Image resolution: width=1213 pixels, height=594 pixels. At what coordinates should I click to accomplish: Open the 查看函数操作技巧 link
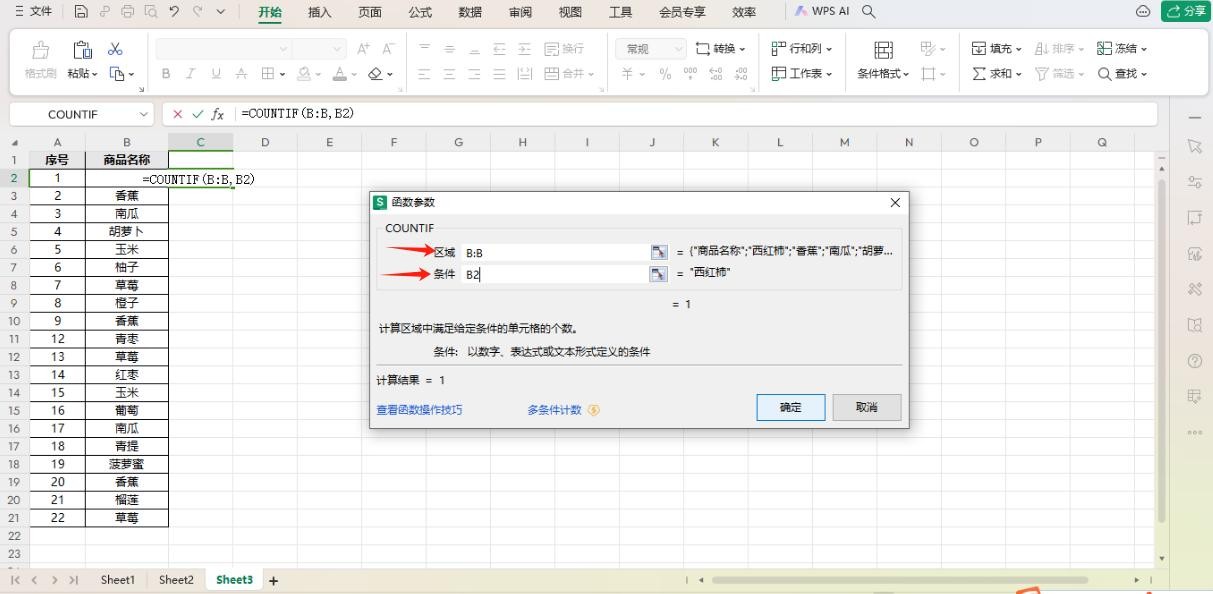(419, 410)
